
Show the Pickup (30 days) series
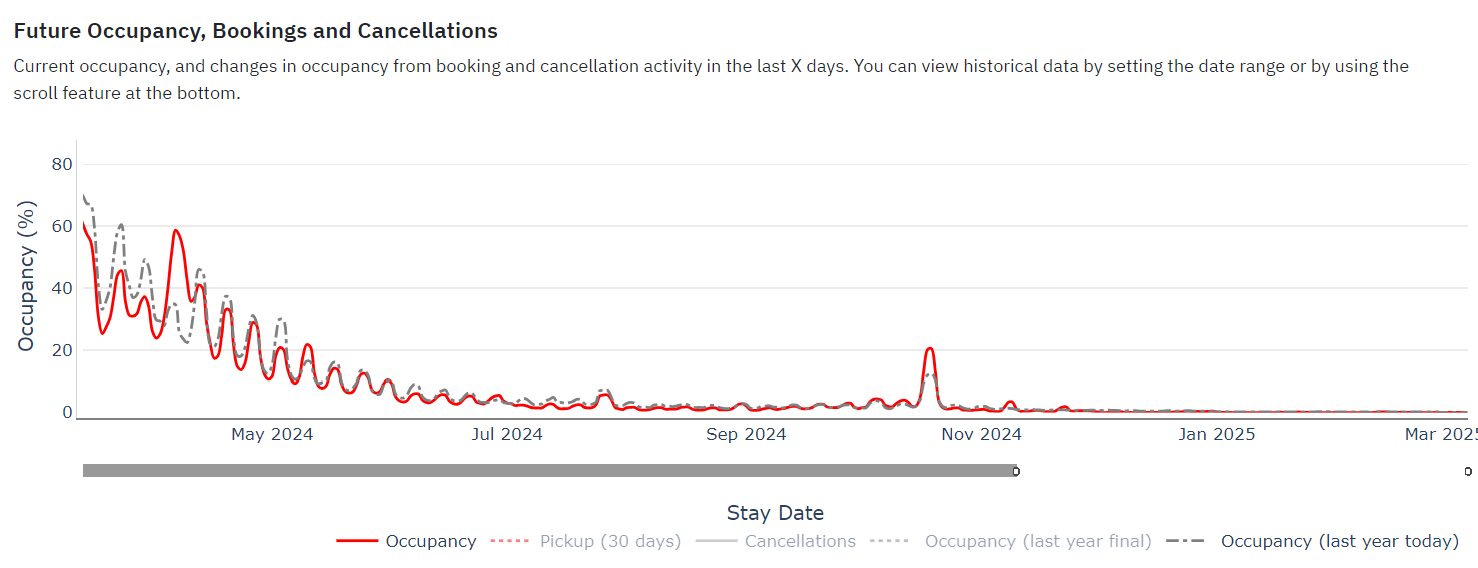point(610,541)
